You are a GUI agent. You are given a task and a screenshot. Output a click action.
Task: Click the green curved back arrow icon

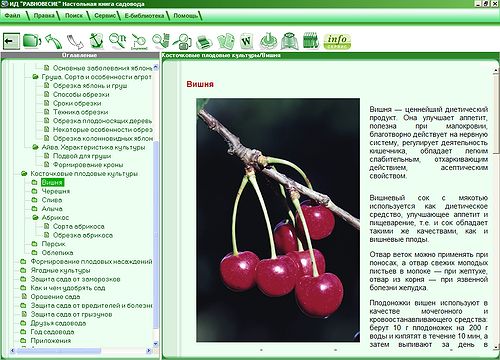coord(53,41)
